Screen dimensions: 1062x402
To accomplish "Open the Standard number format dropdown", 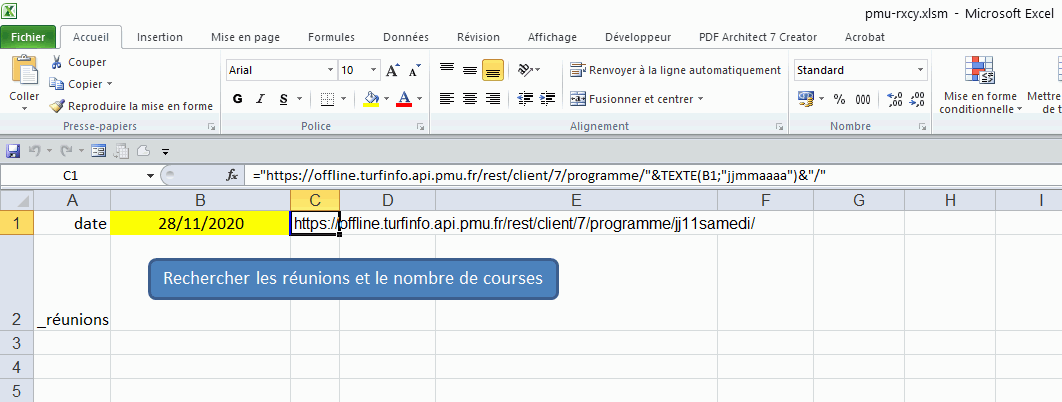I will coord(921,70).
